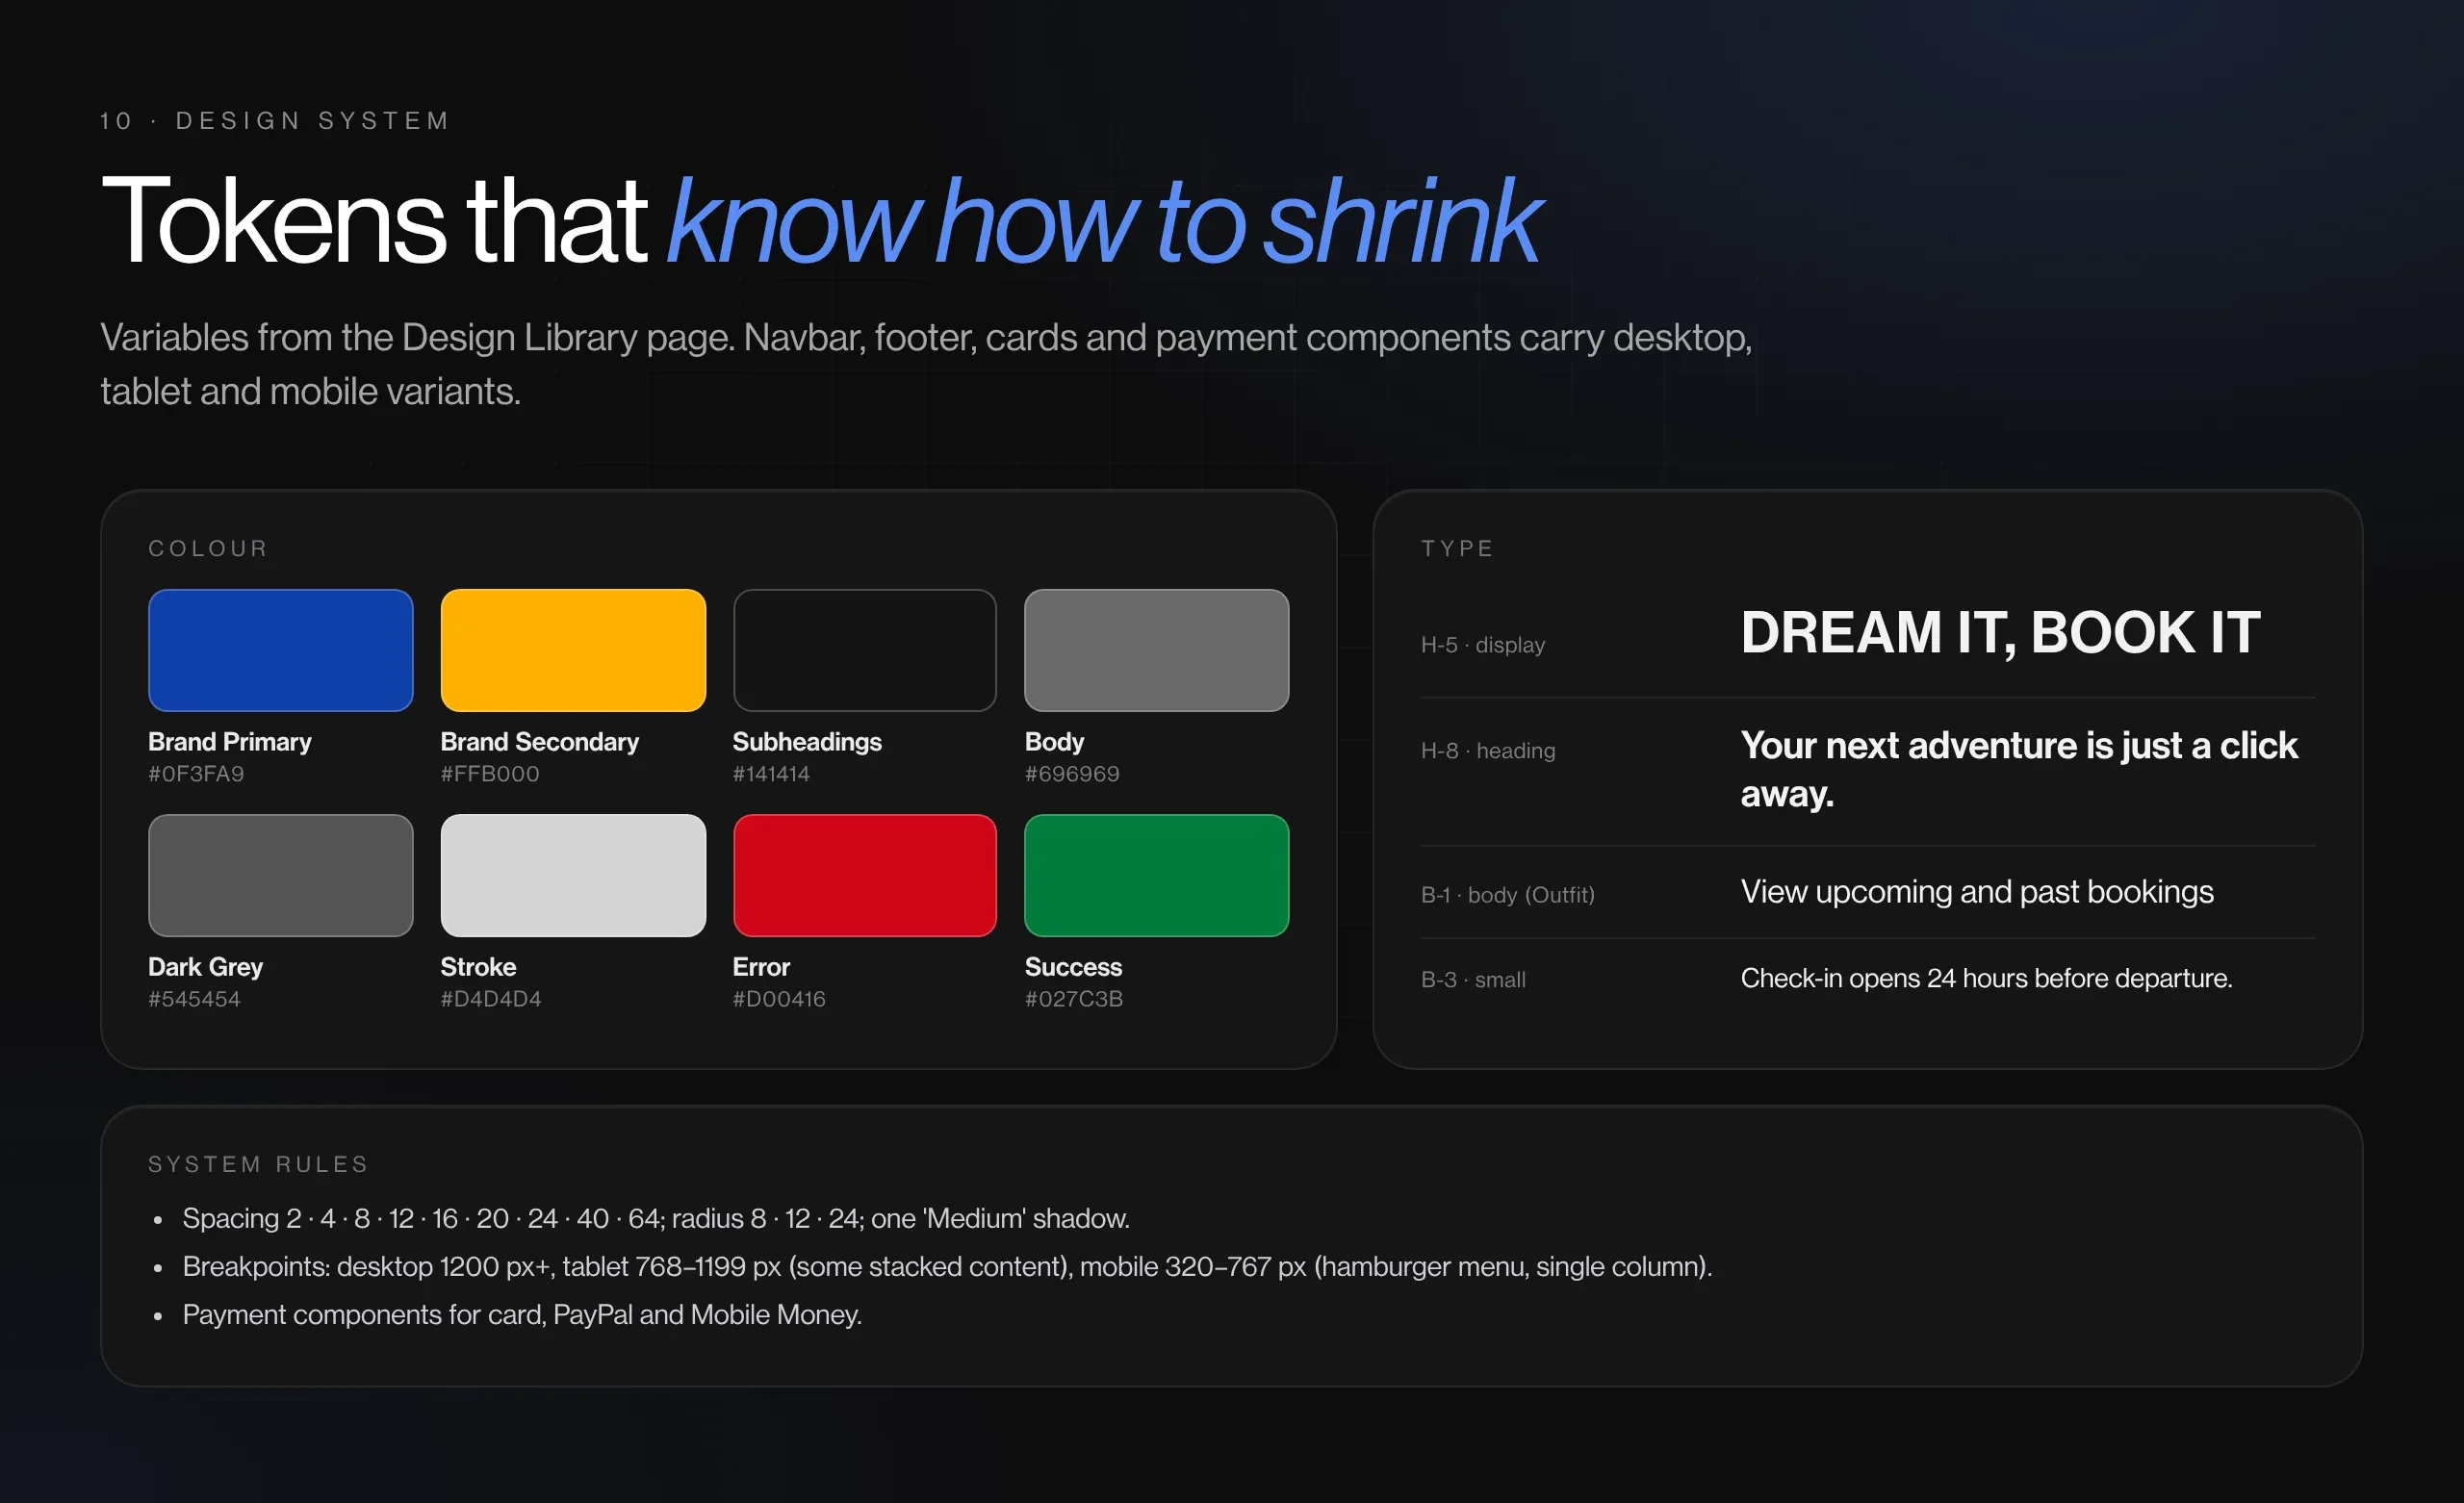This screenshot has height=1503, width=2464.
Task: Click the 'H-8 · heading' type label
Action: pyautogui.click(x=1488, y=750)
